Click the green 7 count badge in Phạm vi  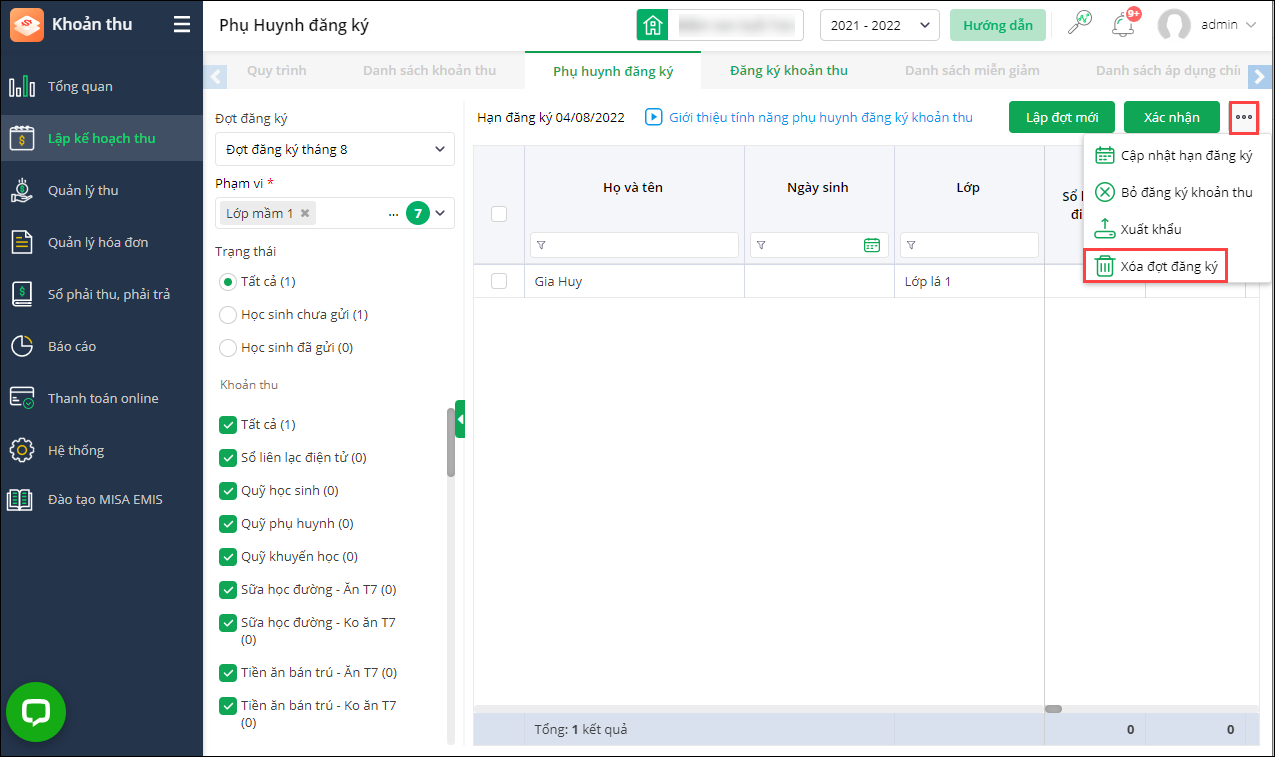418,213
